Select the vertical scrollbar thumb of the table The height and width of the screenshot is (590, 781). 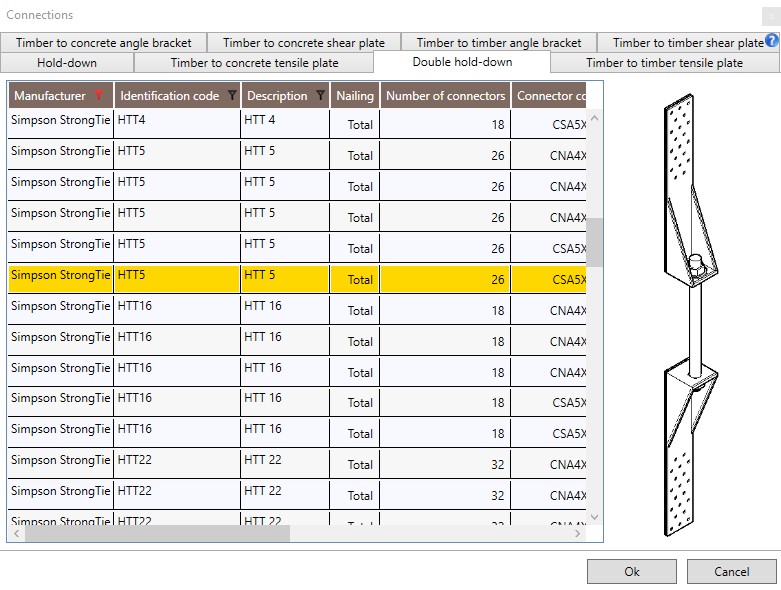point(594,242)
